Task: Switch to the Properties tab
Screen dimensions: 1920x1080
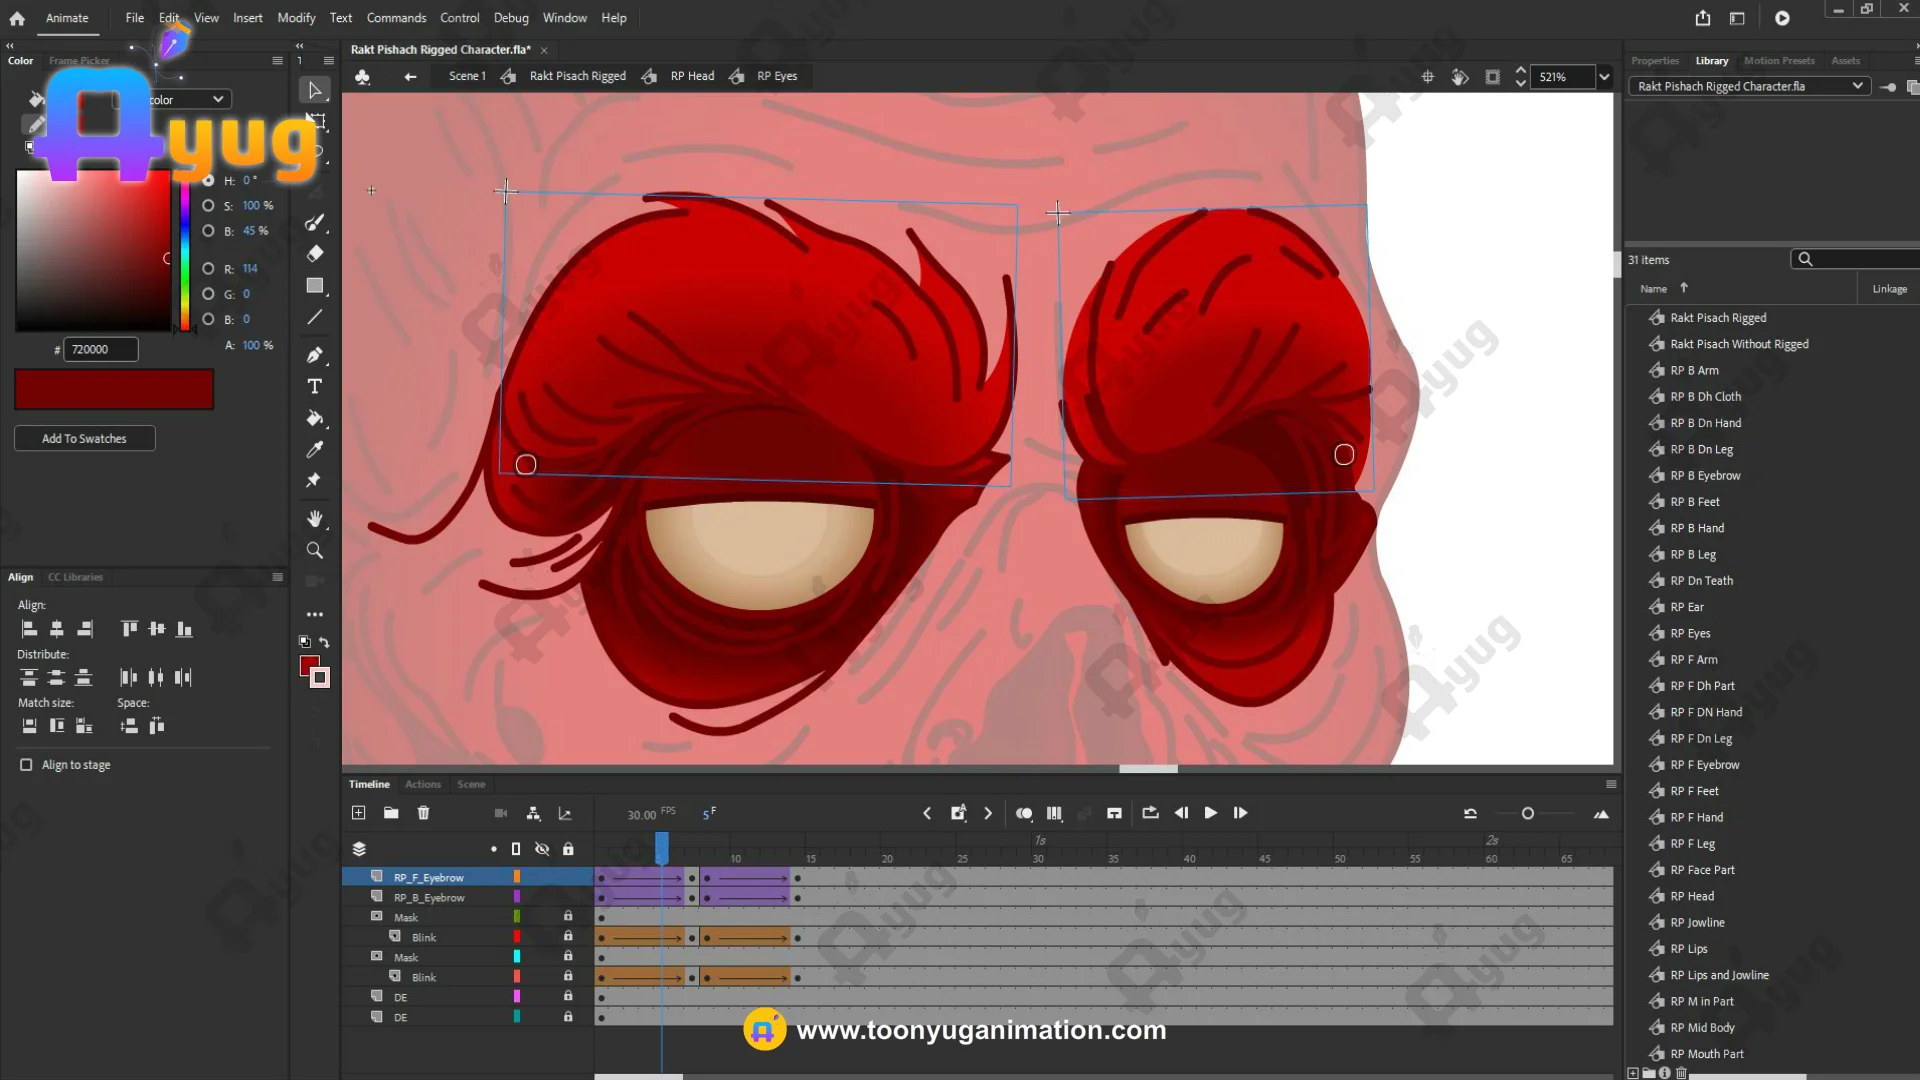Action: [x=1654, y=61]
